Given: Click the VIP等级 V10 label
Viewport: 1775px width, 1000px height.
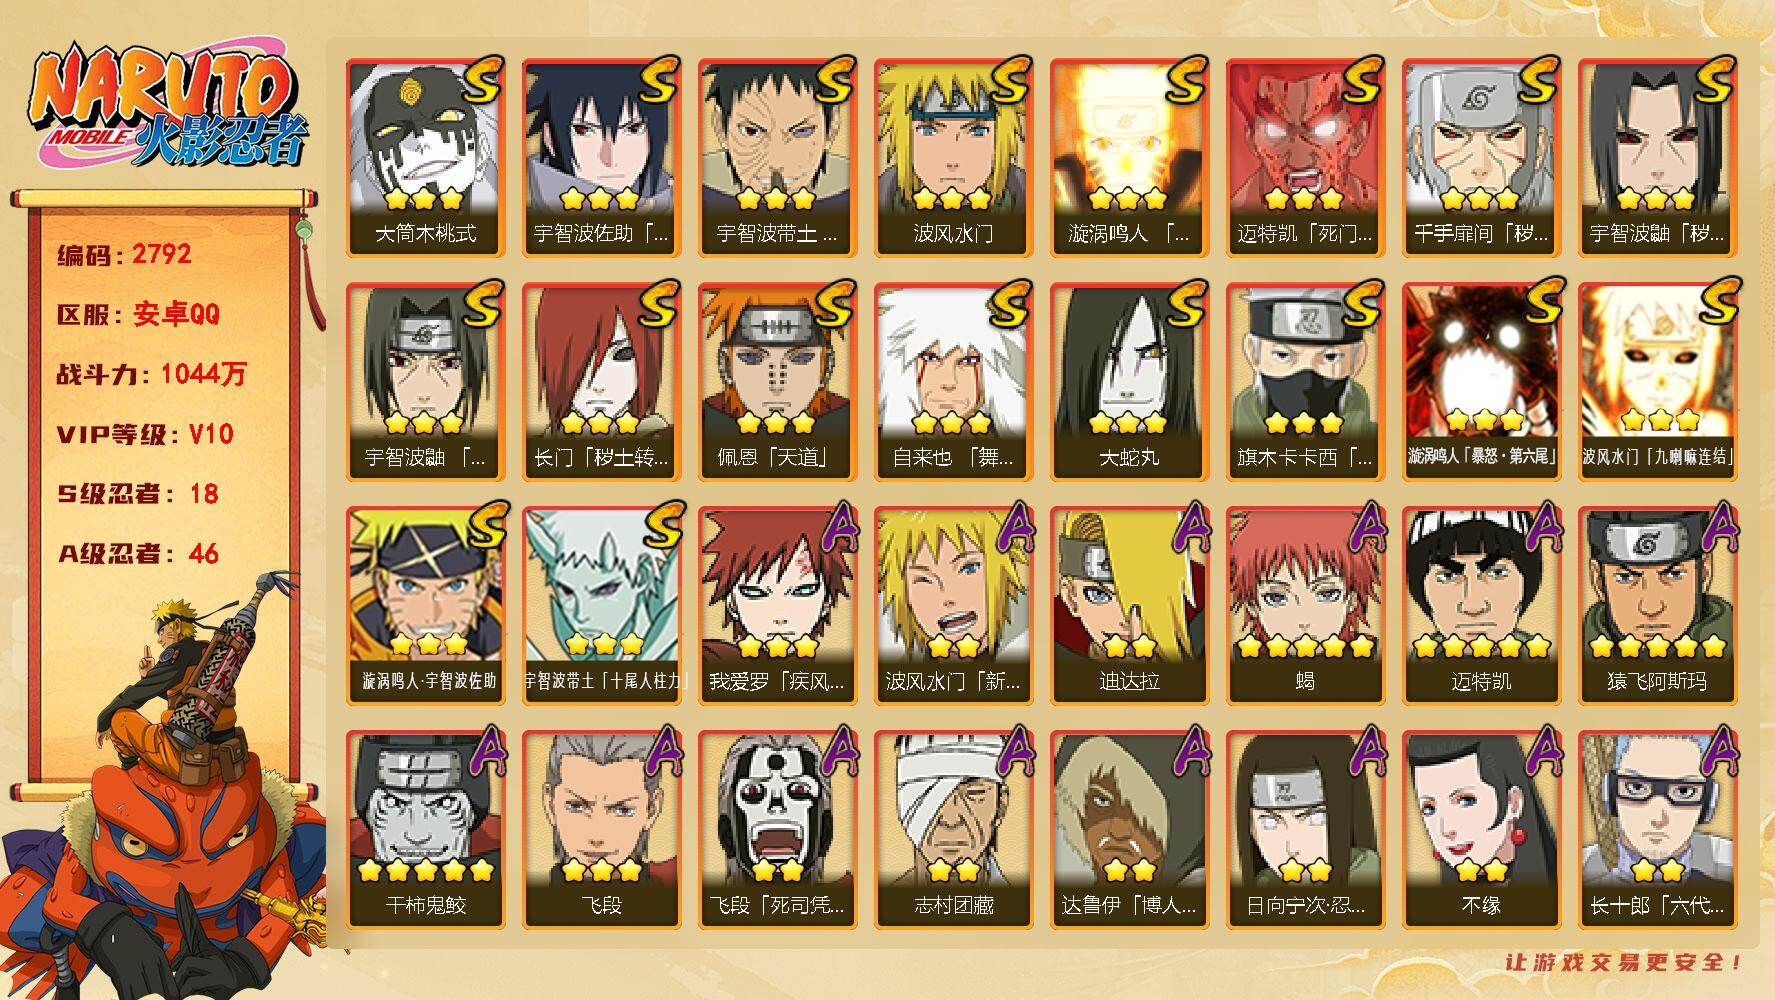Looking at the screenshot, I should (x=145, y=434).
